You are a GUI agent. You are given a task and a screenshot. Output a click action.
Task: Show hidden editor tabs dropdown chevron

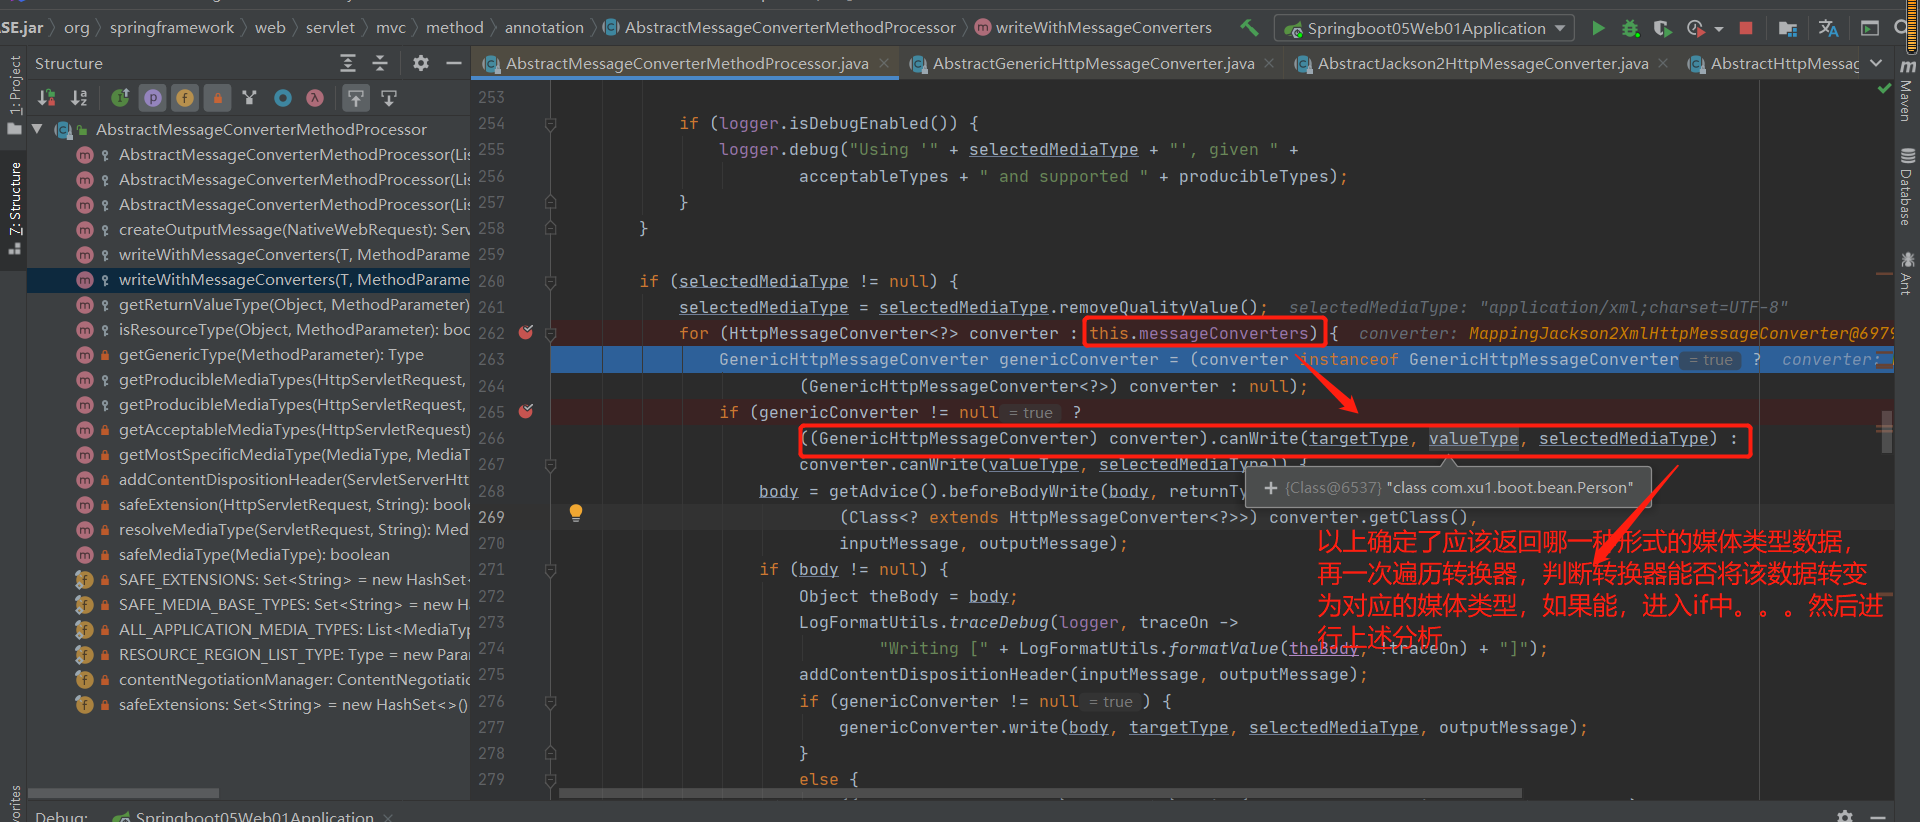coord(1876,63)
